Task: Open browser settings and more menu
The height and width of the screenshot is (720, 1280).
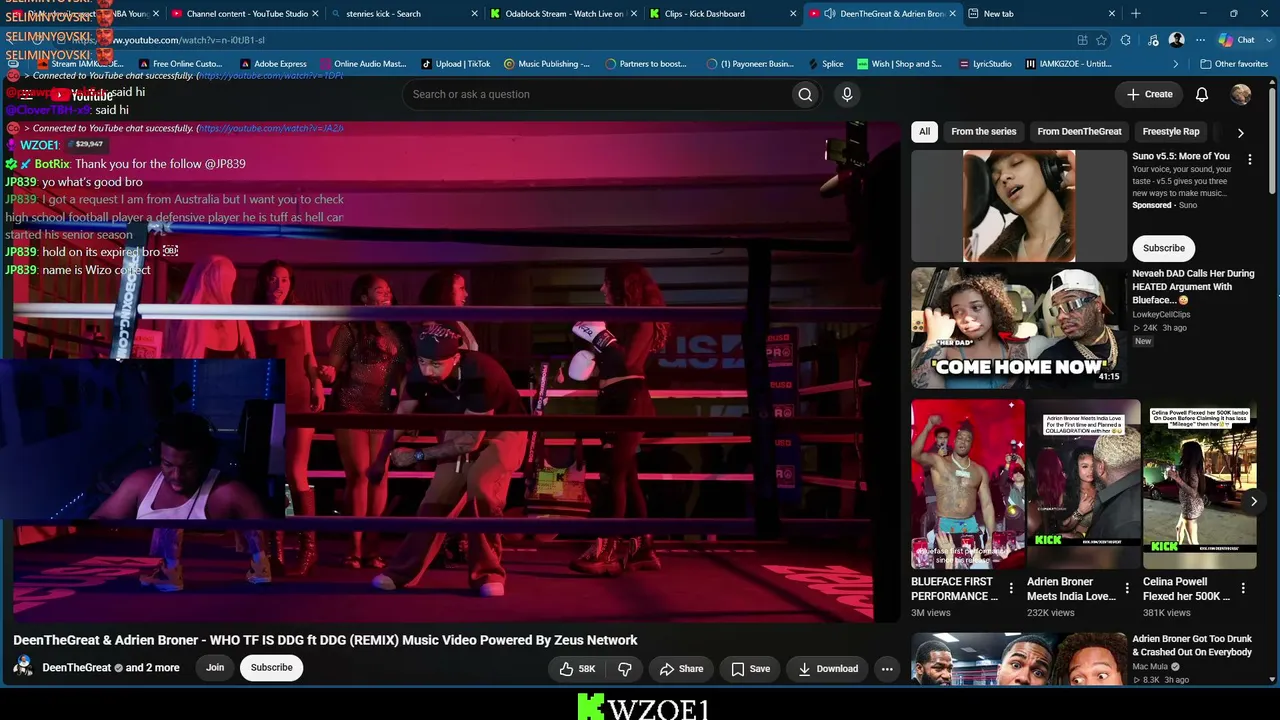Action: [1200, 40]
